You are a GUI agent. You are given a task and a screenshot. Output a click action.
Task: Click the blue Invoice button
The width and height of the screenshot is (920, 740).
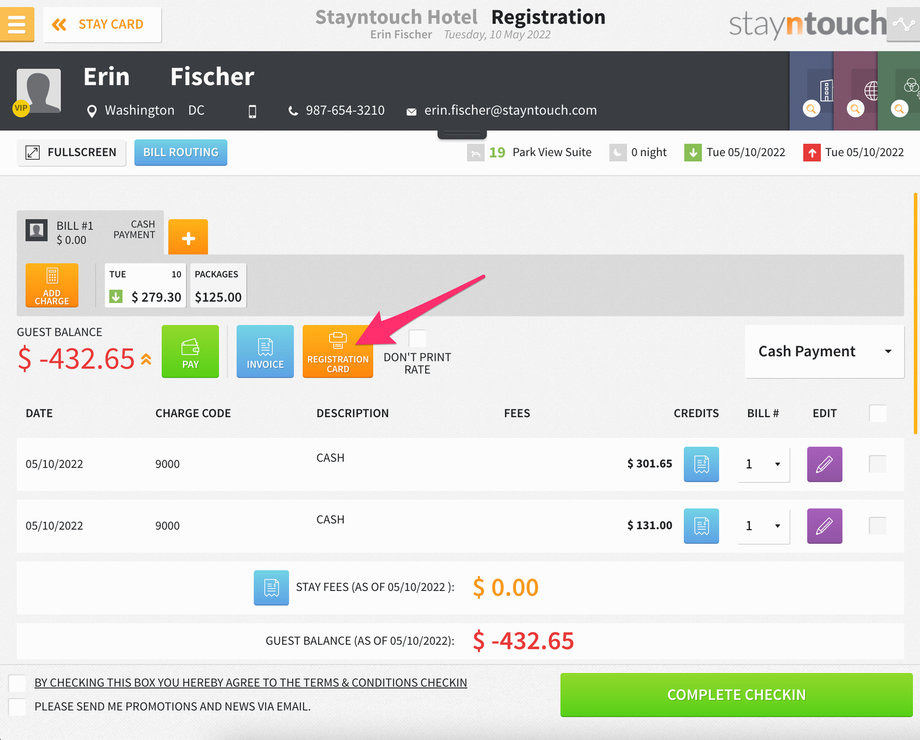265,351
